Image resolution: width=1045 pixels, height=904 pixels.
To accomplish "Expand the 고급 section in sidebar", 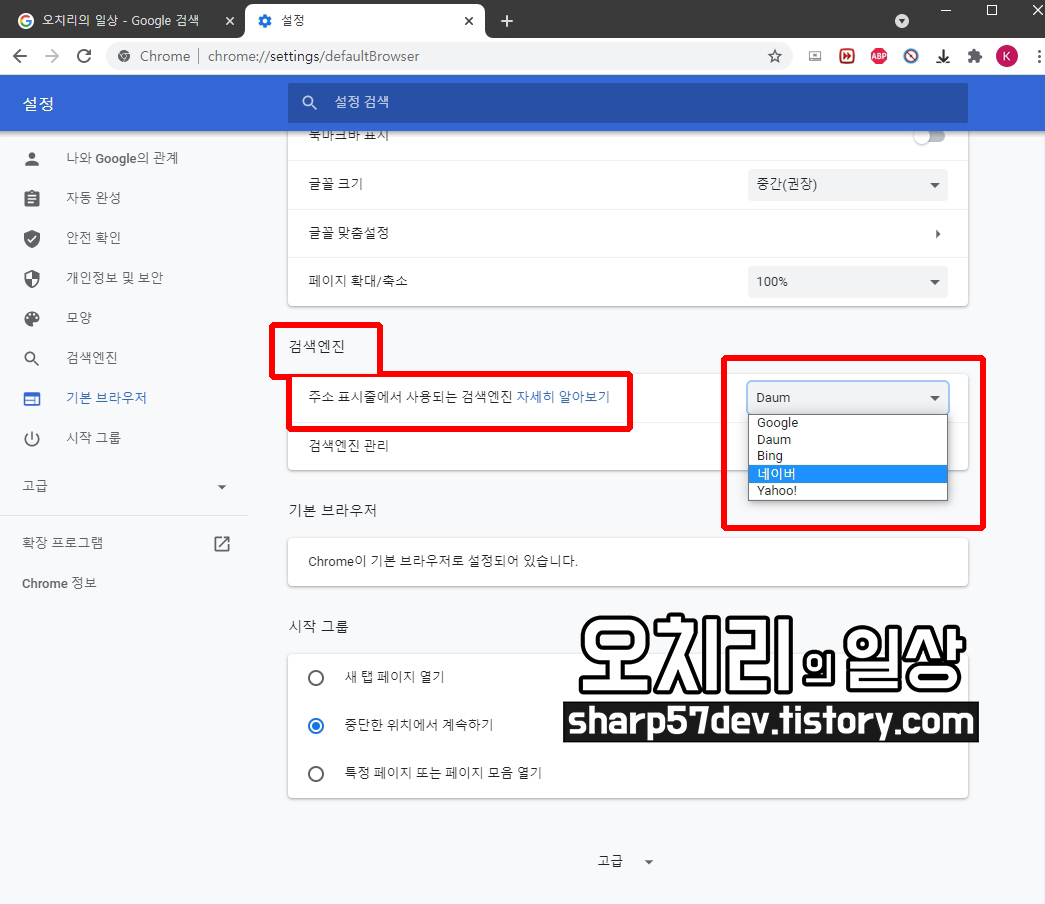I will click(222, 487).
